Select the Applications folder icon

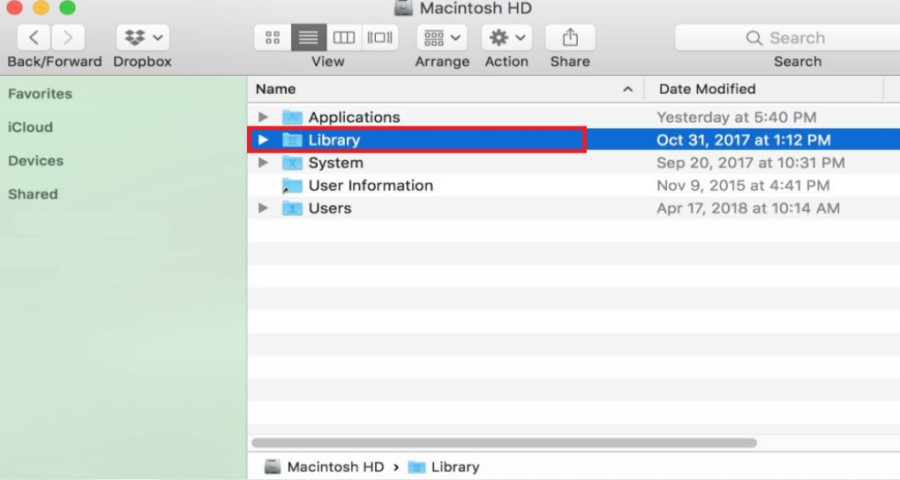[x=292, y=117]
